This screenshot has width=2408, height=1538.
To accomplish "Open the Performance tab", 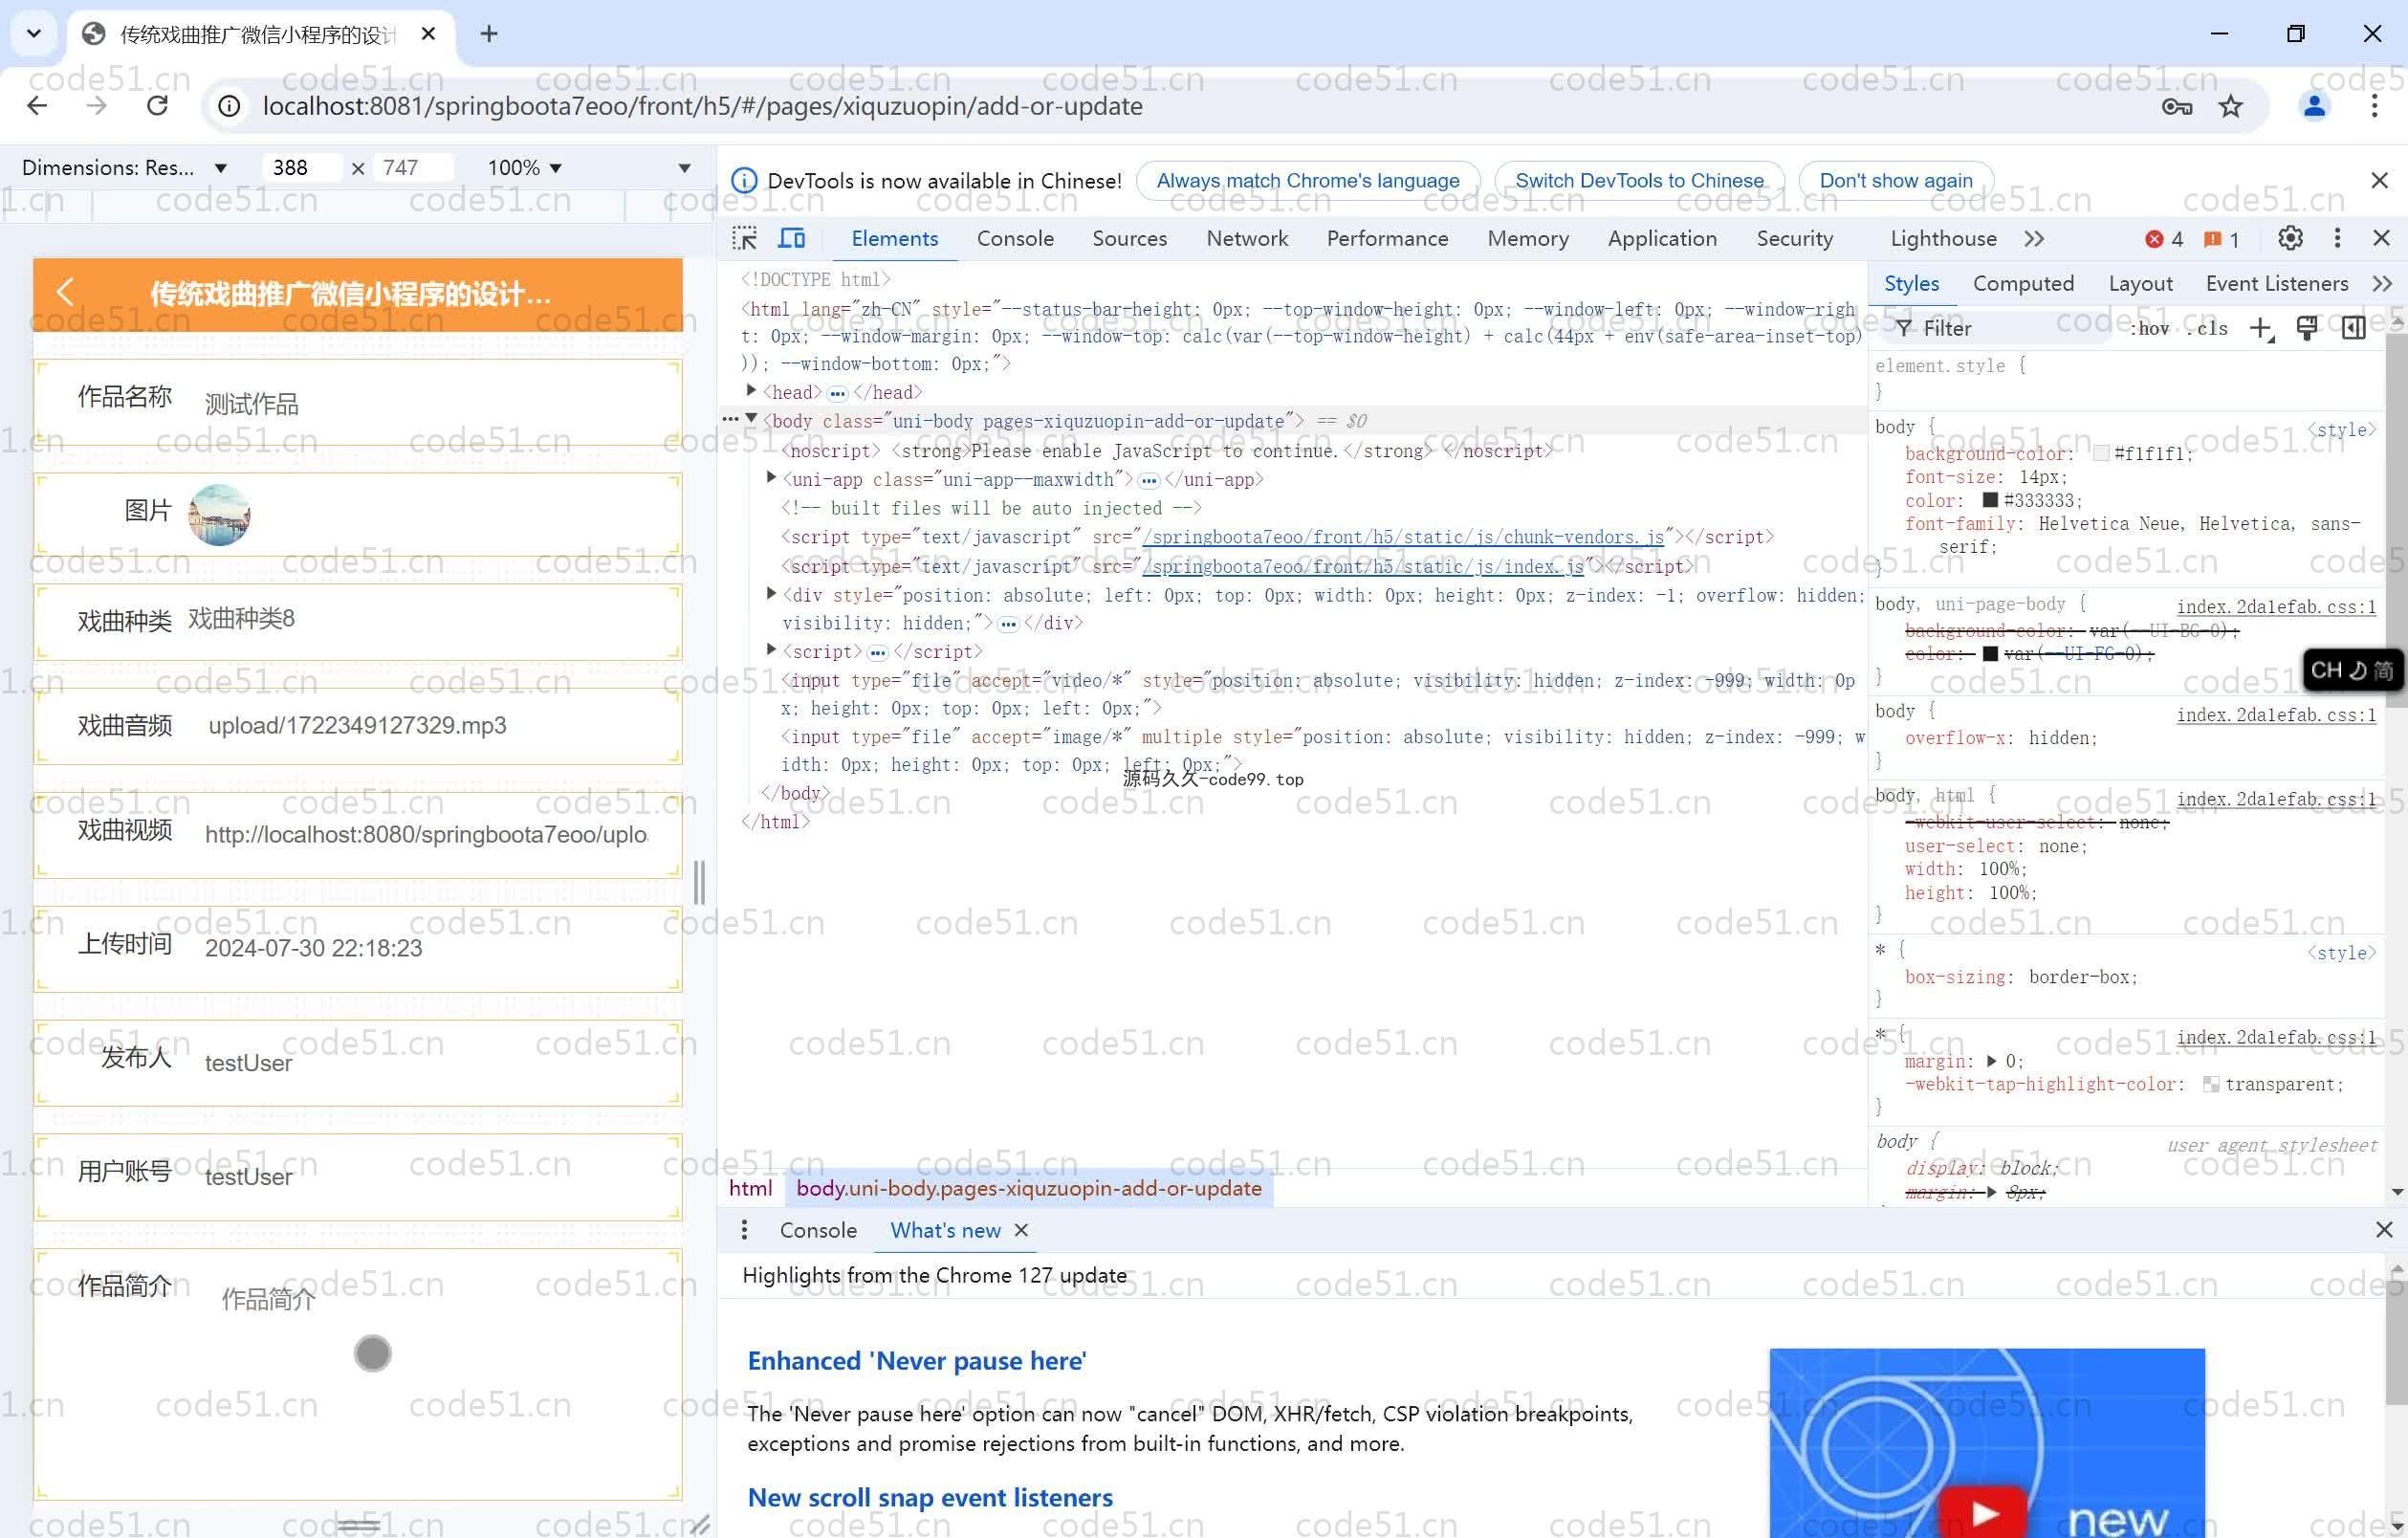I will [1387, 238].
